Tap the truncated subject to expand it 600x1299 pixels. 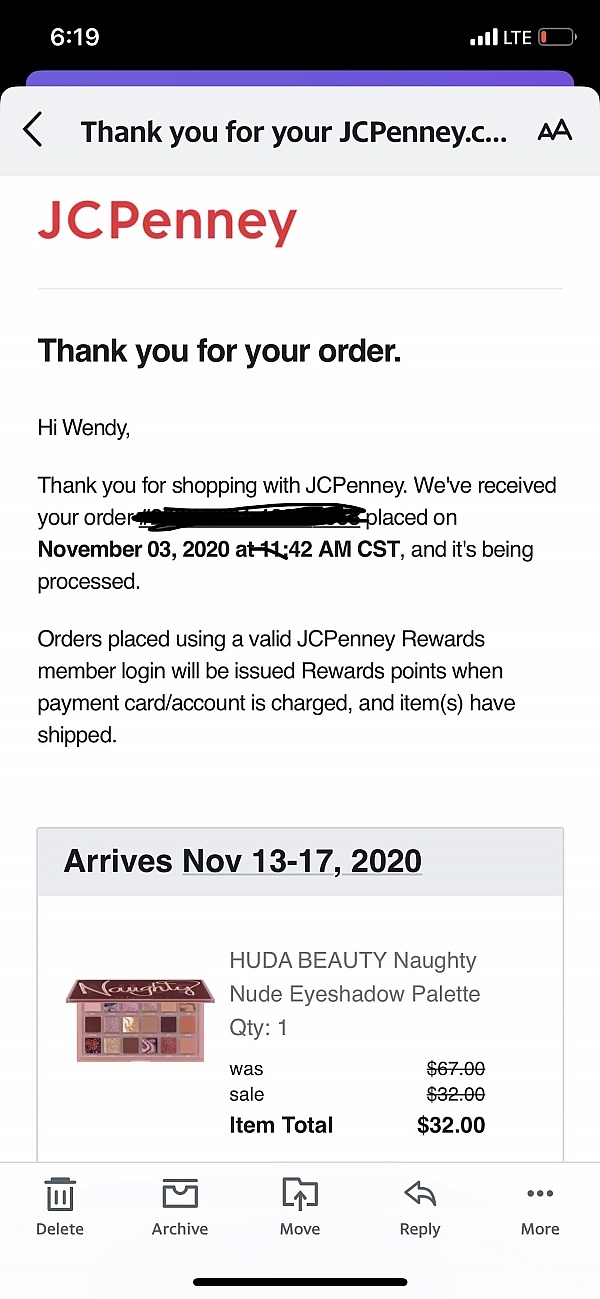pos(294,131)
